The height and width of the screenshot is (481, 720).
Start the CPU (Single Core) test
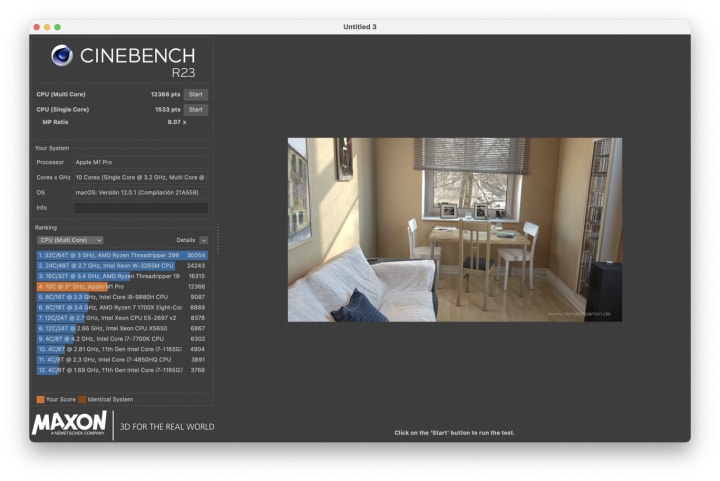point(196,110)
